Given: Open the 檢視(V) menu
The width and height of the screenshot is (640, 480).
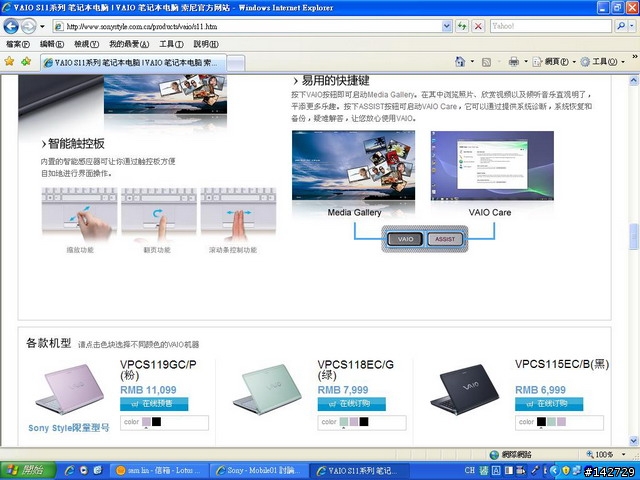Looking at the screenshot, I should pos(87,44).
